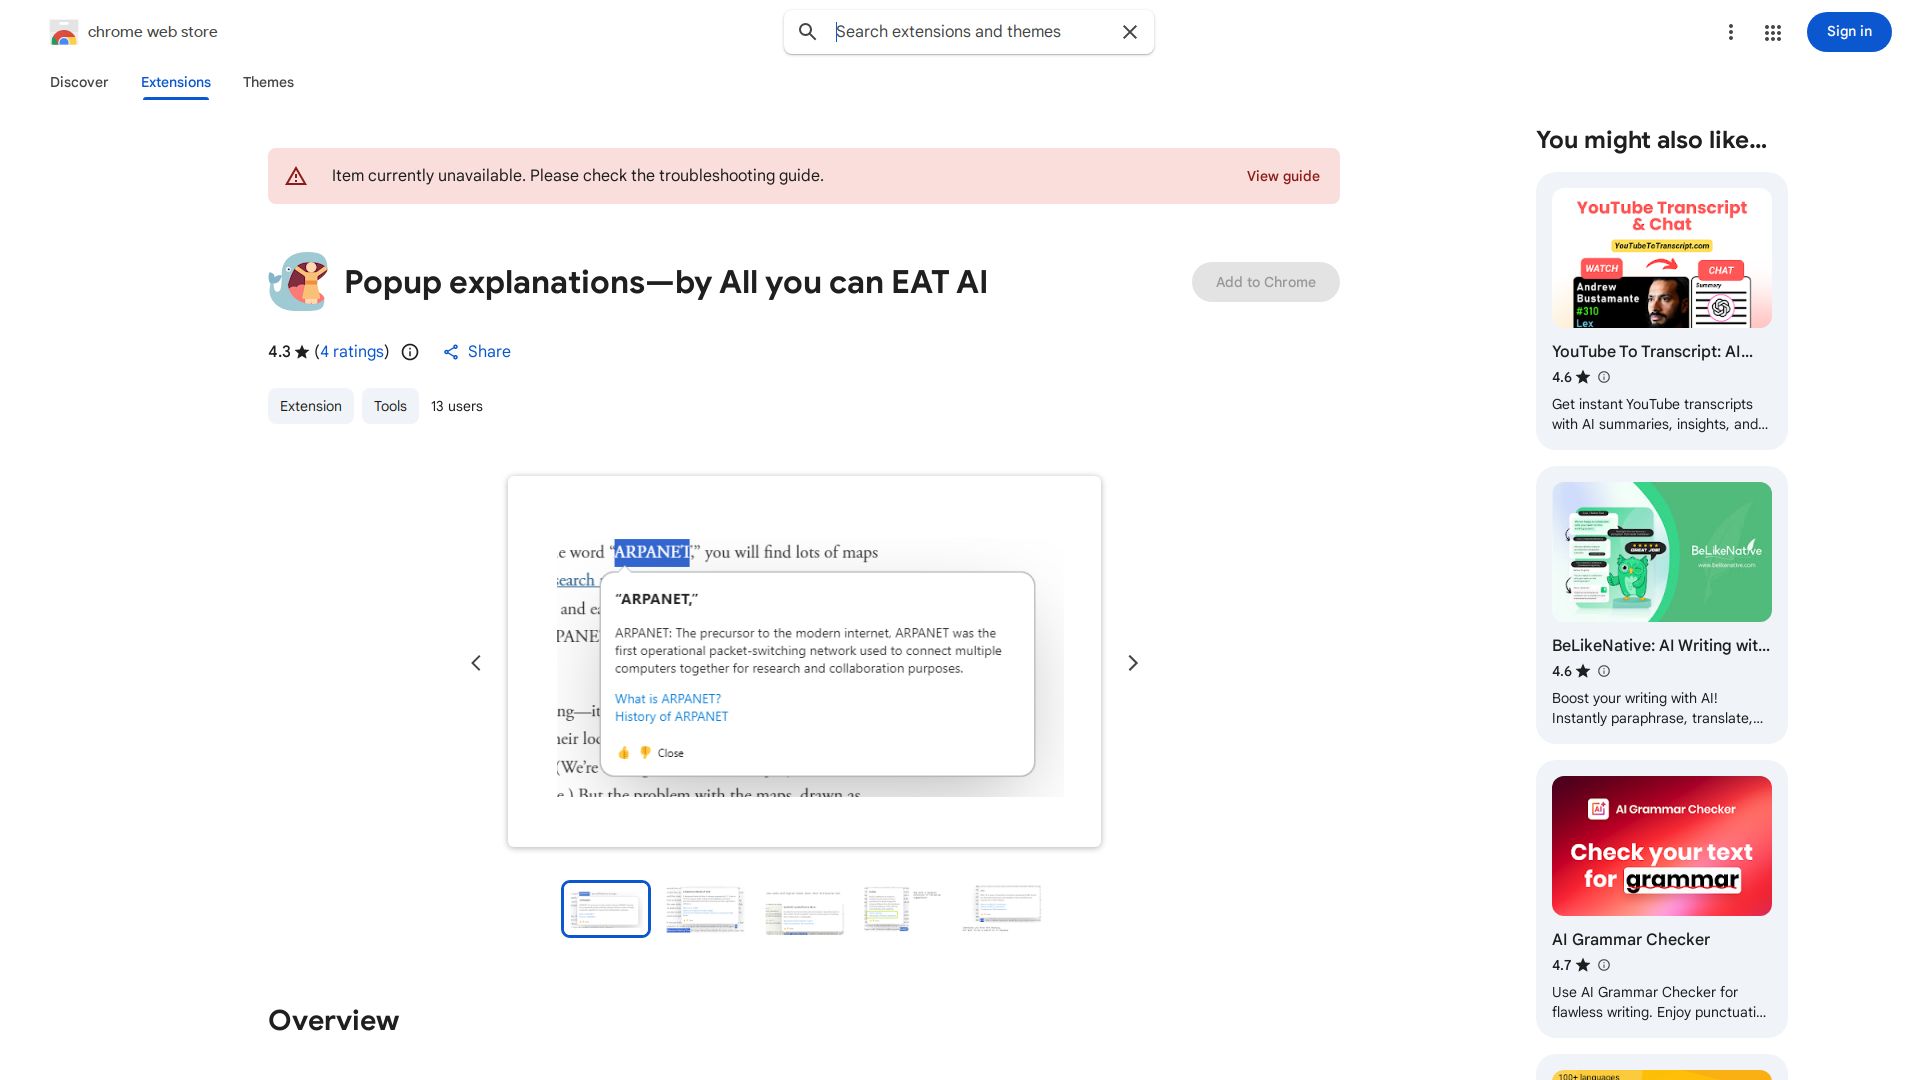
Task: Click the Share icon link
Action: point(477,352)
